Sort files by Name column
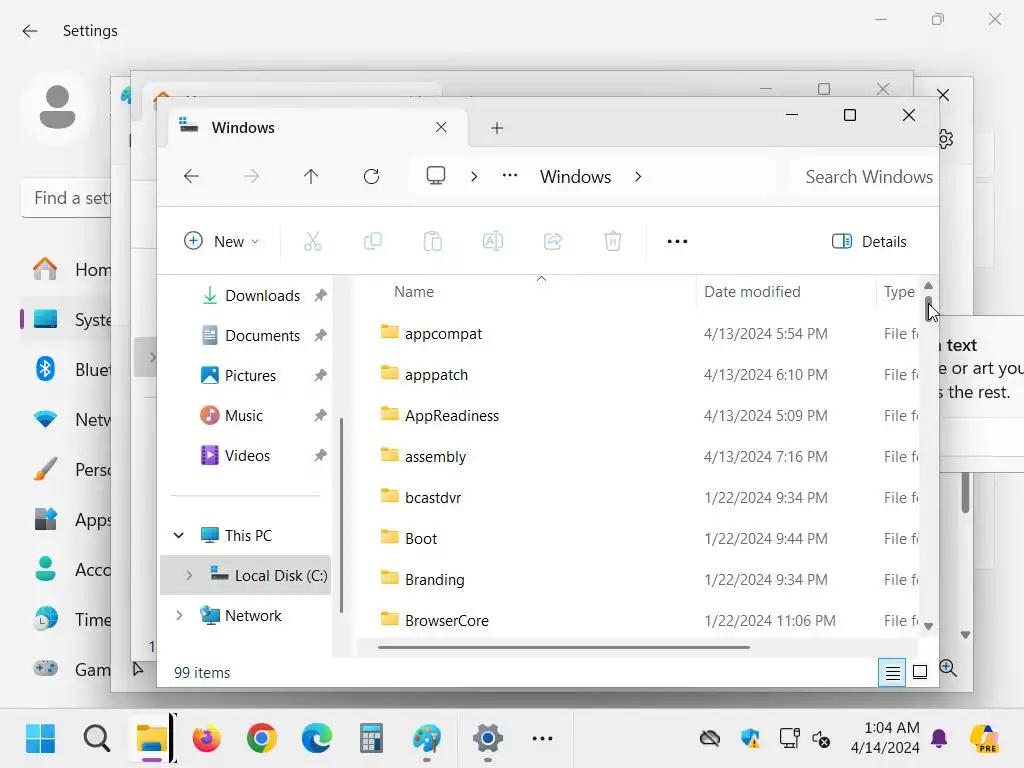The image size is (1024, 768). pyautogui.click(x=413, y=292)
